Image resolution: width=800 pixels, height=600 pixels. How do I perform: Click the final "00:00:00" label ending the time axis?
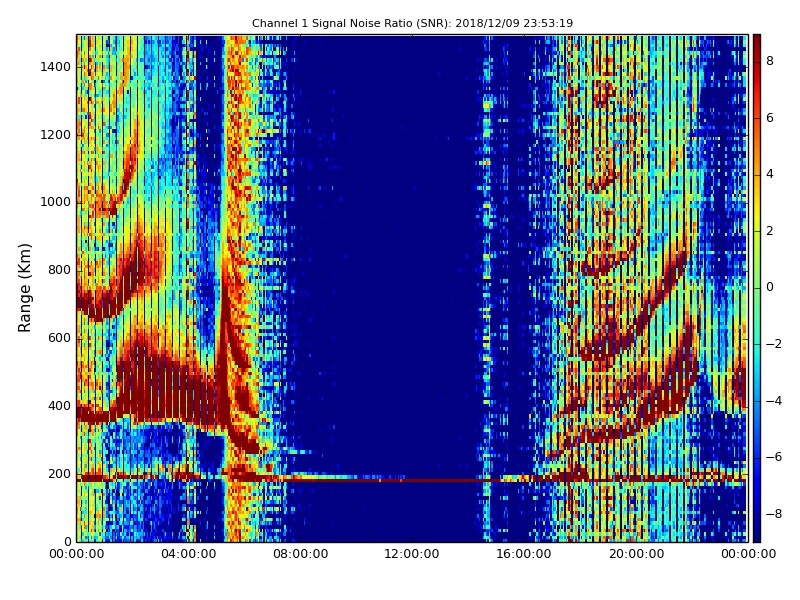click(748, 554)
